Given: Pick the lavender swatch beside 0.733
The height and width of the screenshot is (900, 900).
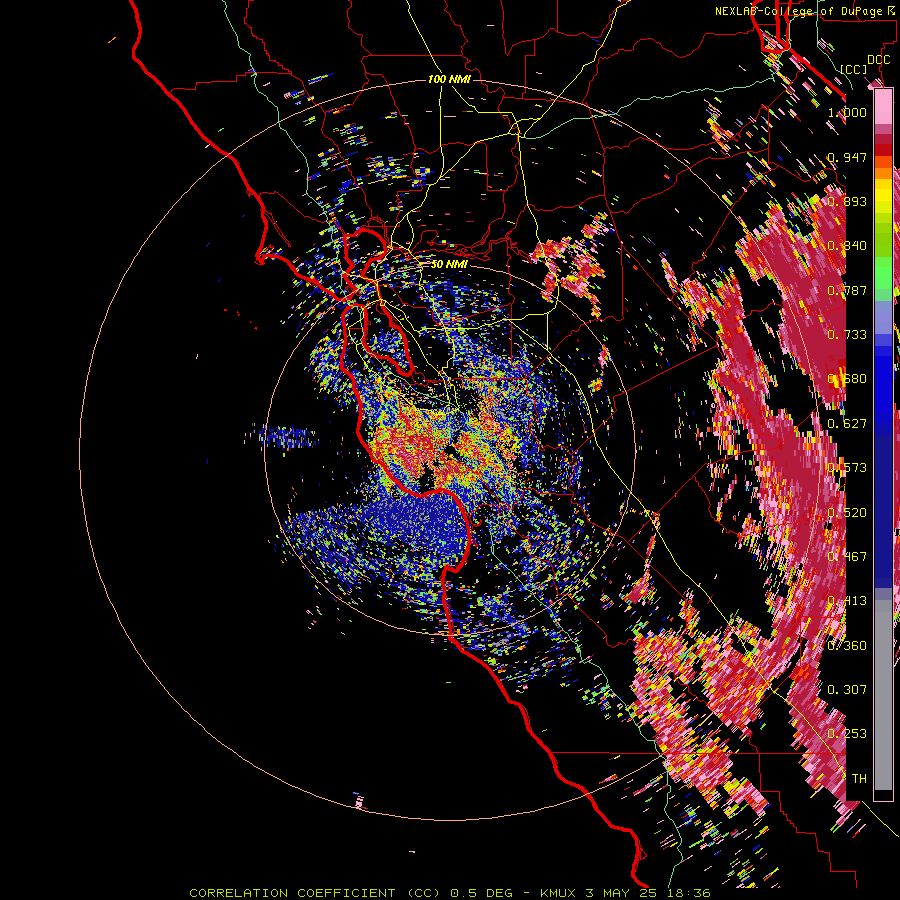Looking at the screenshot, I should tap(883, 317).
